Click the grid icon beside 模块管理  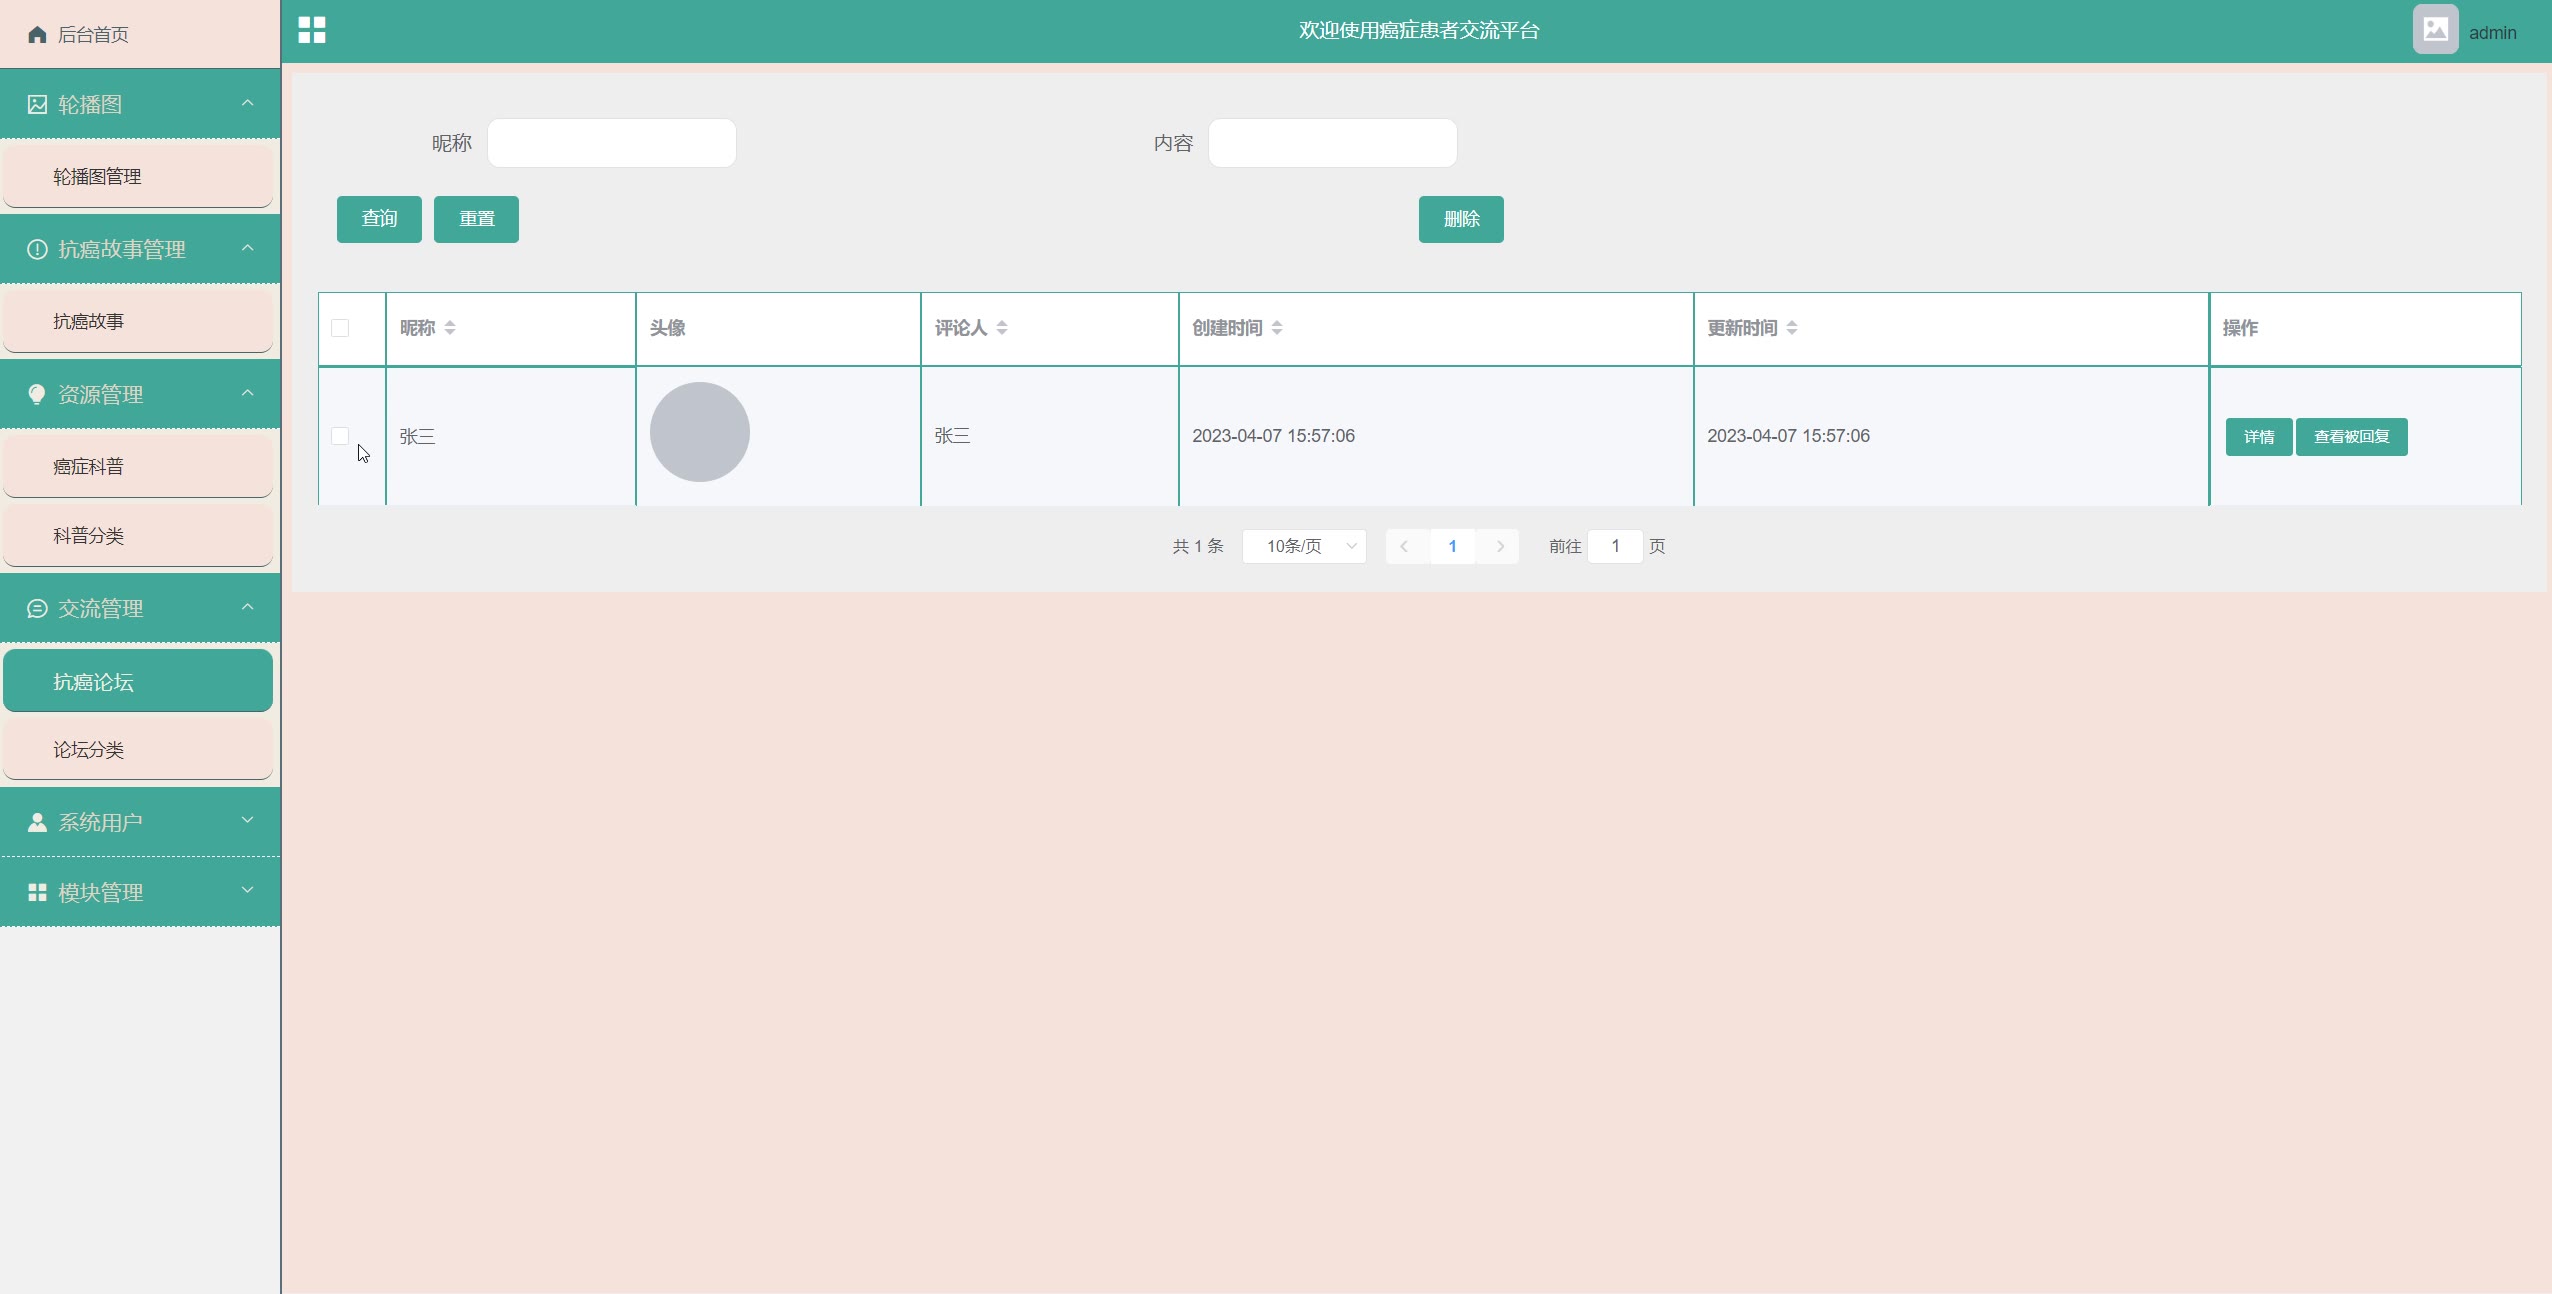37,892
